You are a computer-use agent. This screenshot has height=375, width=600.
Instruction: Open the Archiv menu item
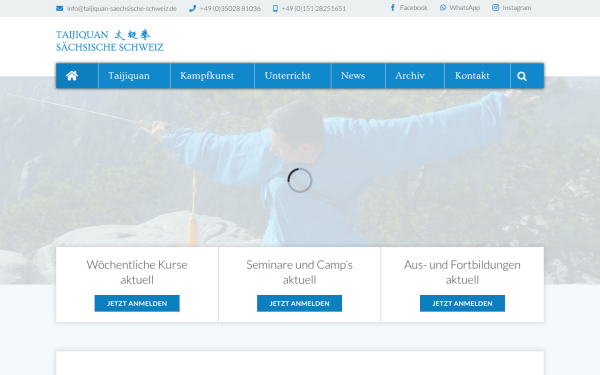[410, 76]
